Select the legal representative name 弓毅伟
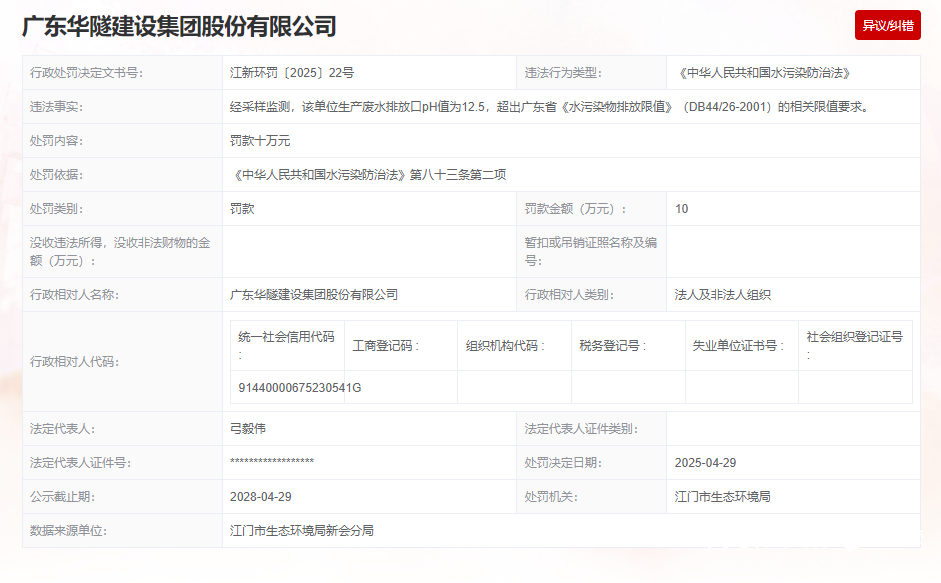This screenshot has width=941, height=583. [x=248, y=429]
